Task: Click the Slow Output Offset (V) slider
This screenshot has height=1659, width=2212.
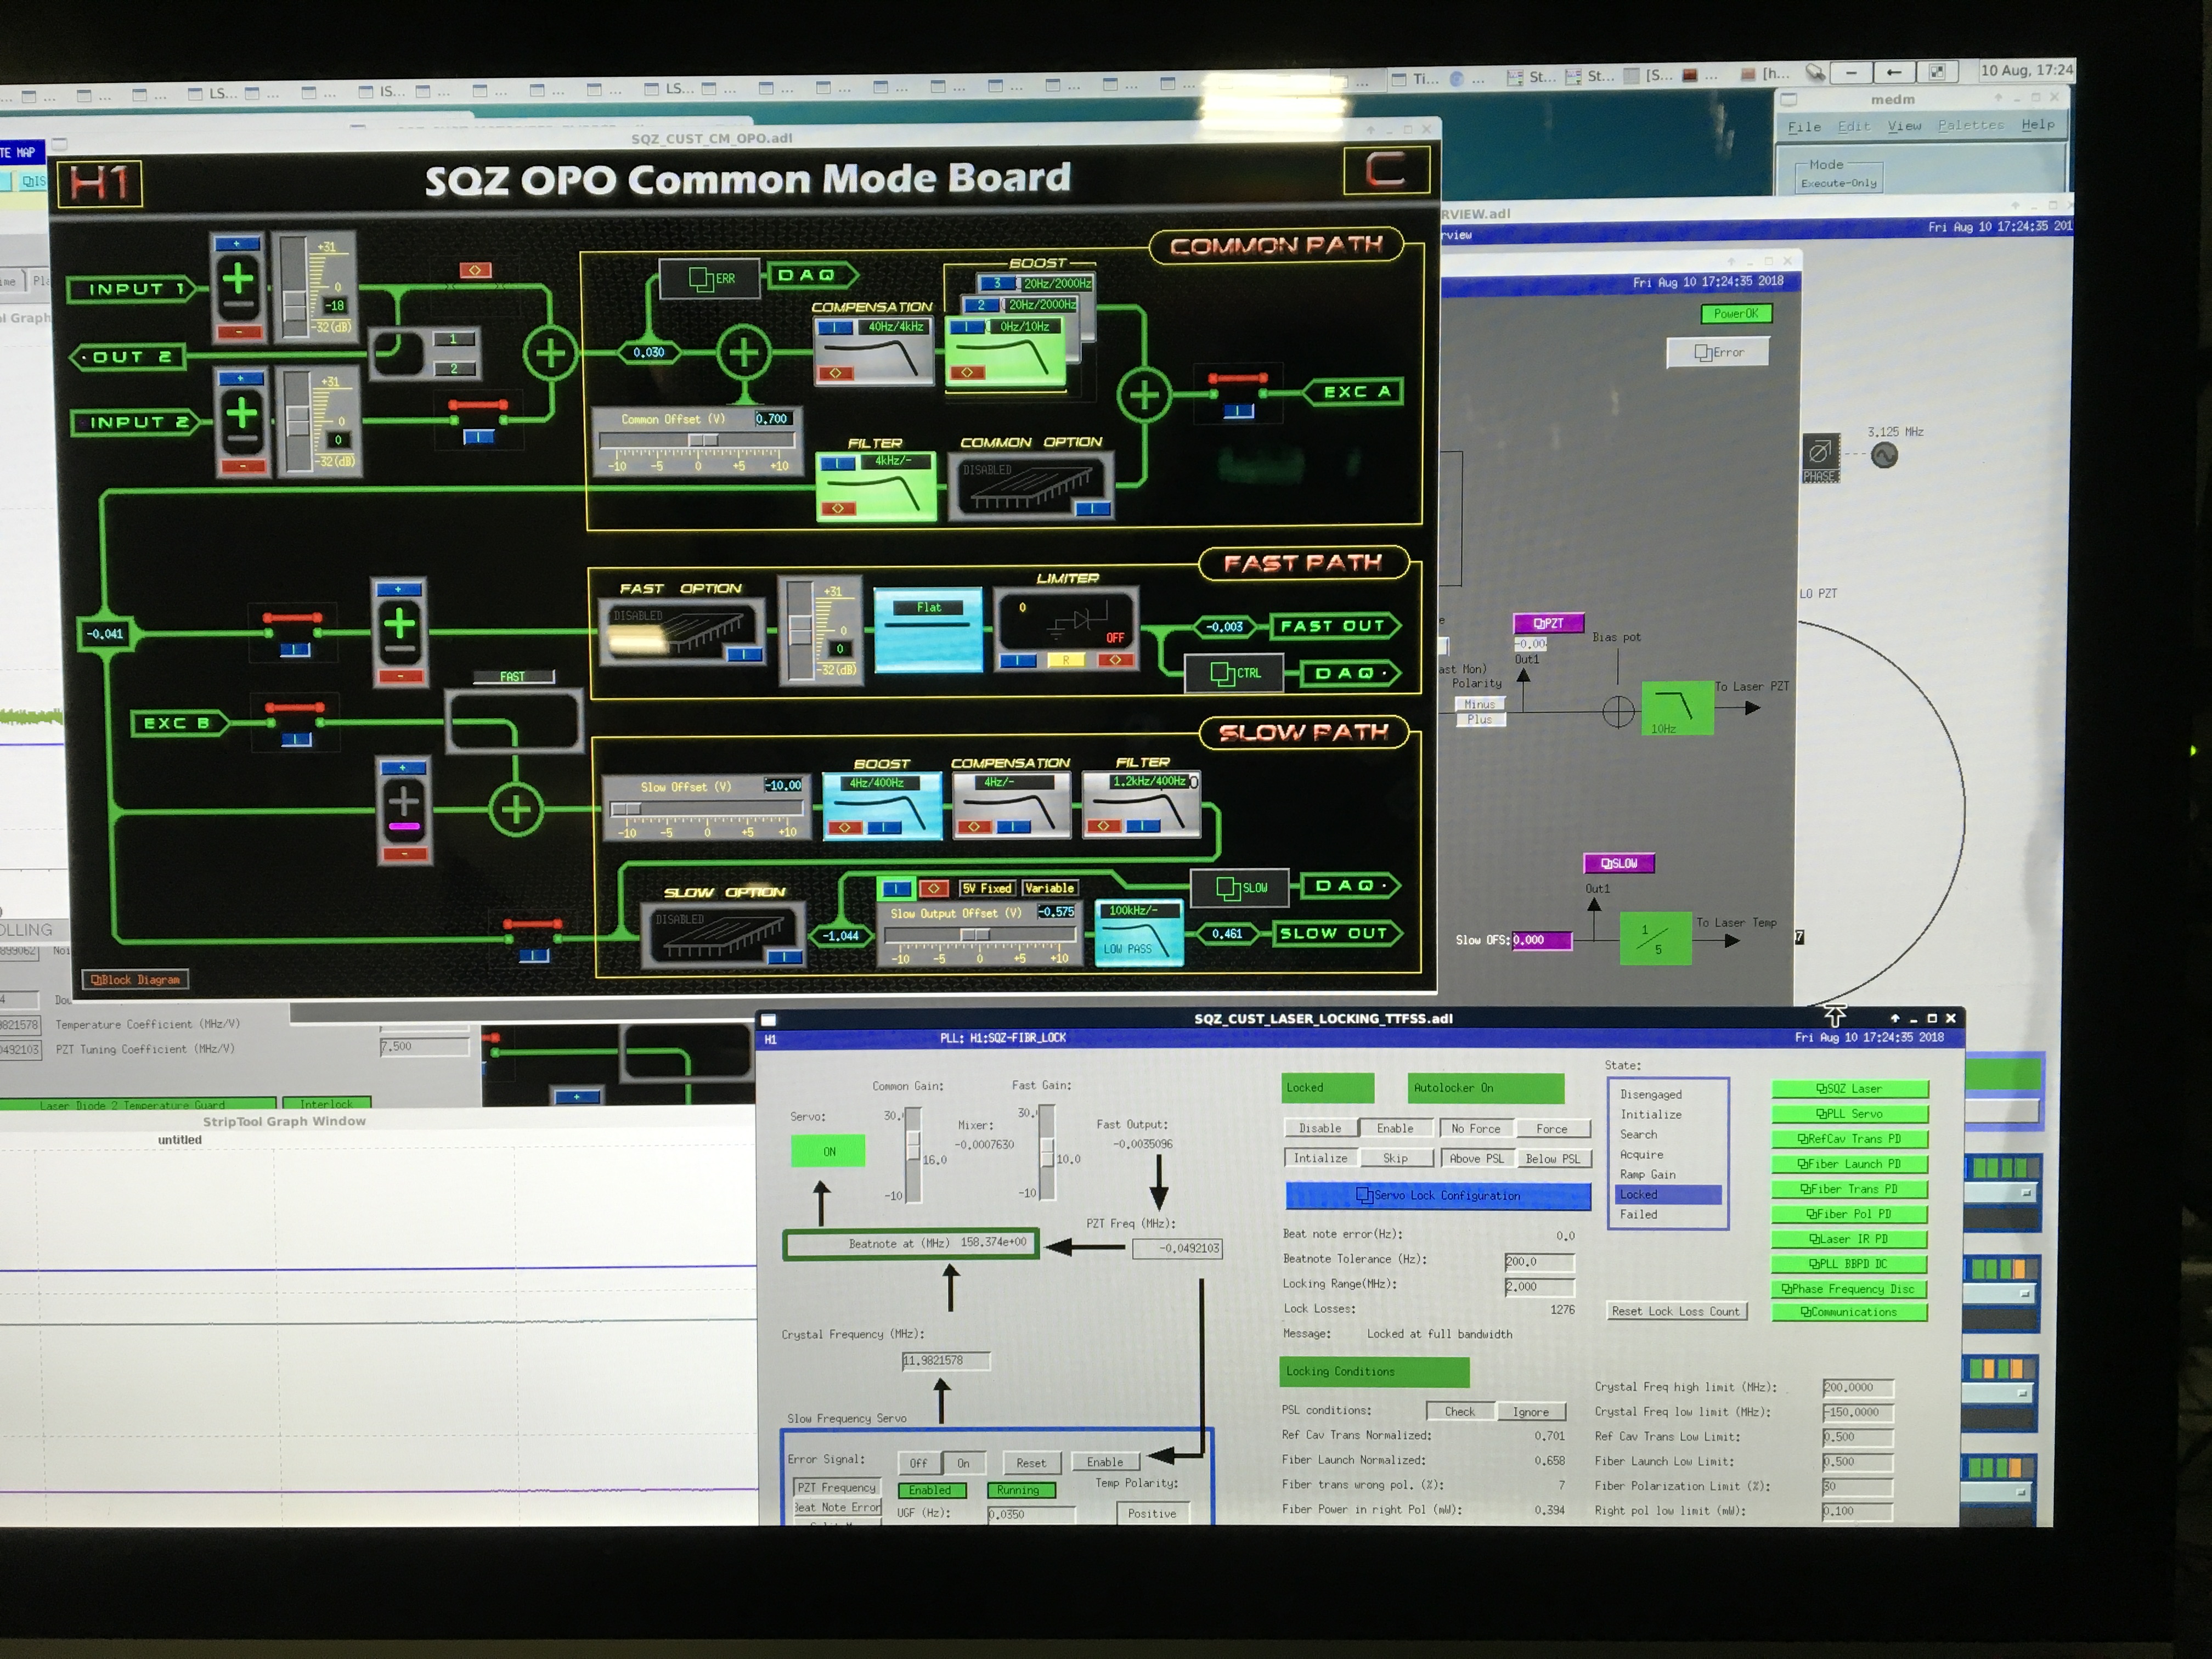Action: (980, 934)
